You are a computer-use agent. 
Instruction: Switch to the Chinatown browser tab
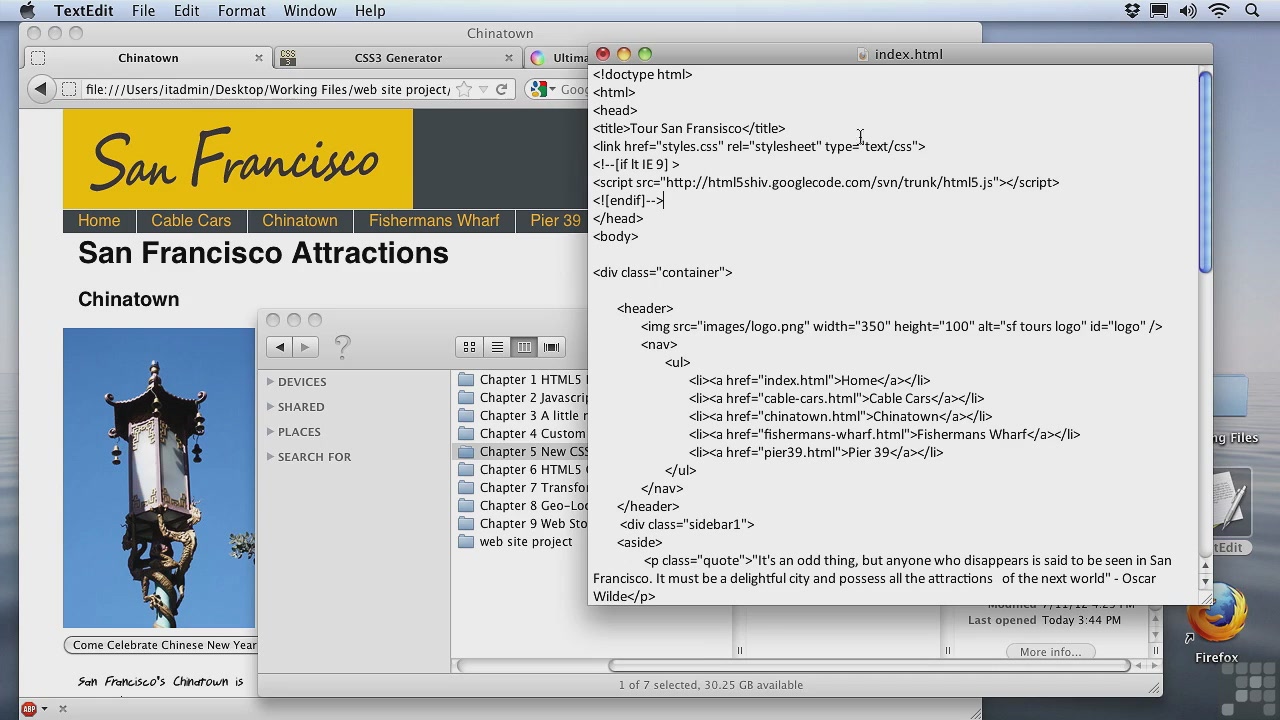[x=148, y=58]
